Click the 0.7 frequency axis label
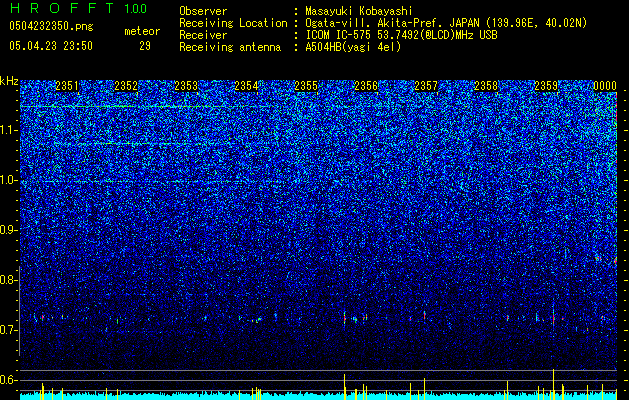The width and height of the screenshot is (629, 400). (x=9, y=330)
